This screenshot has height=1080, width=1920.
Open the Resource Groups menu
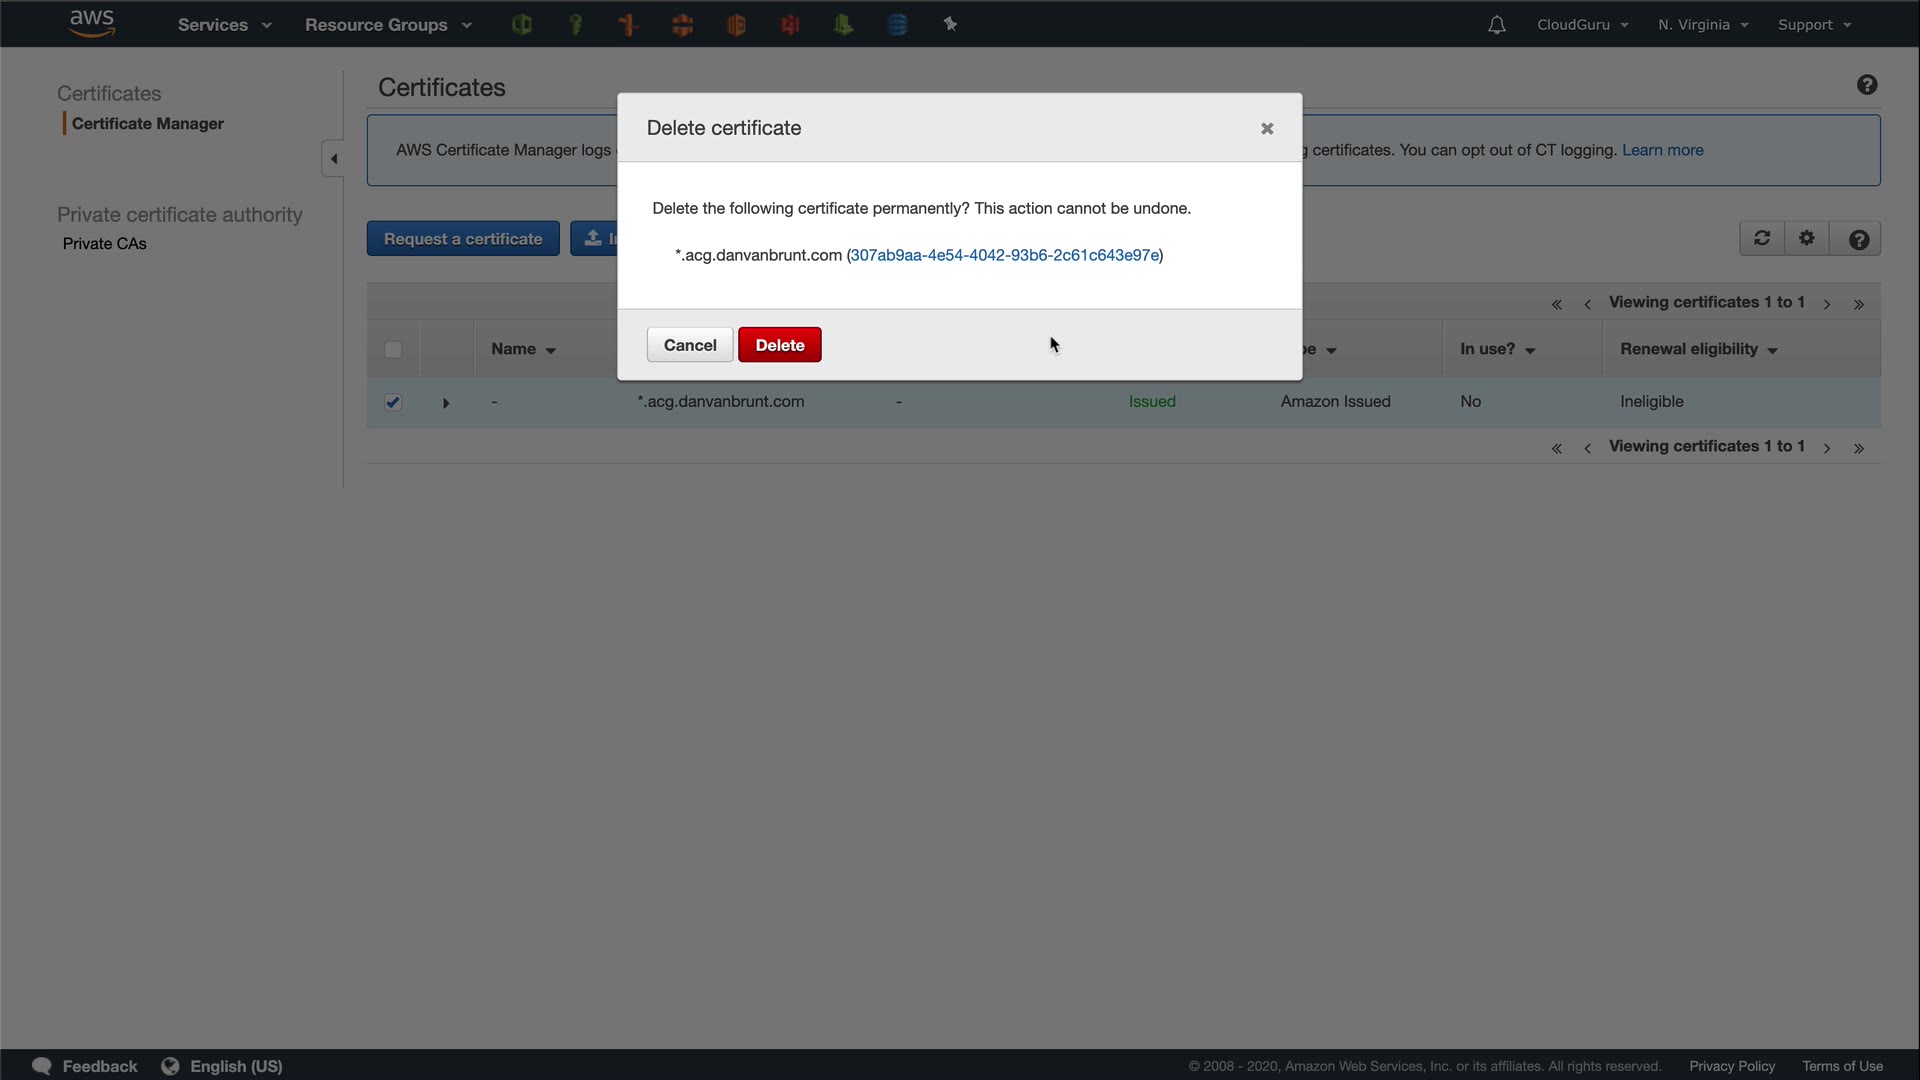point(387,25)
